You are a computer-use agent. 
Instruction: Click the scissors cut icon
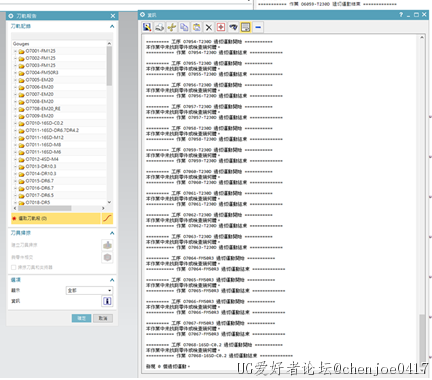[x=172, y=27]
